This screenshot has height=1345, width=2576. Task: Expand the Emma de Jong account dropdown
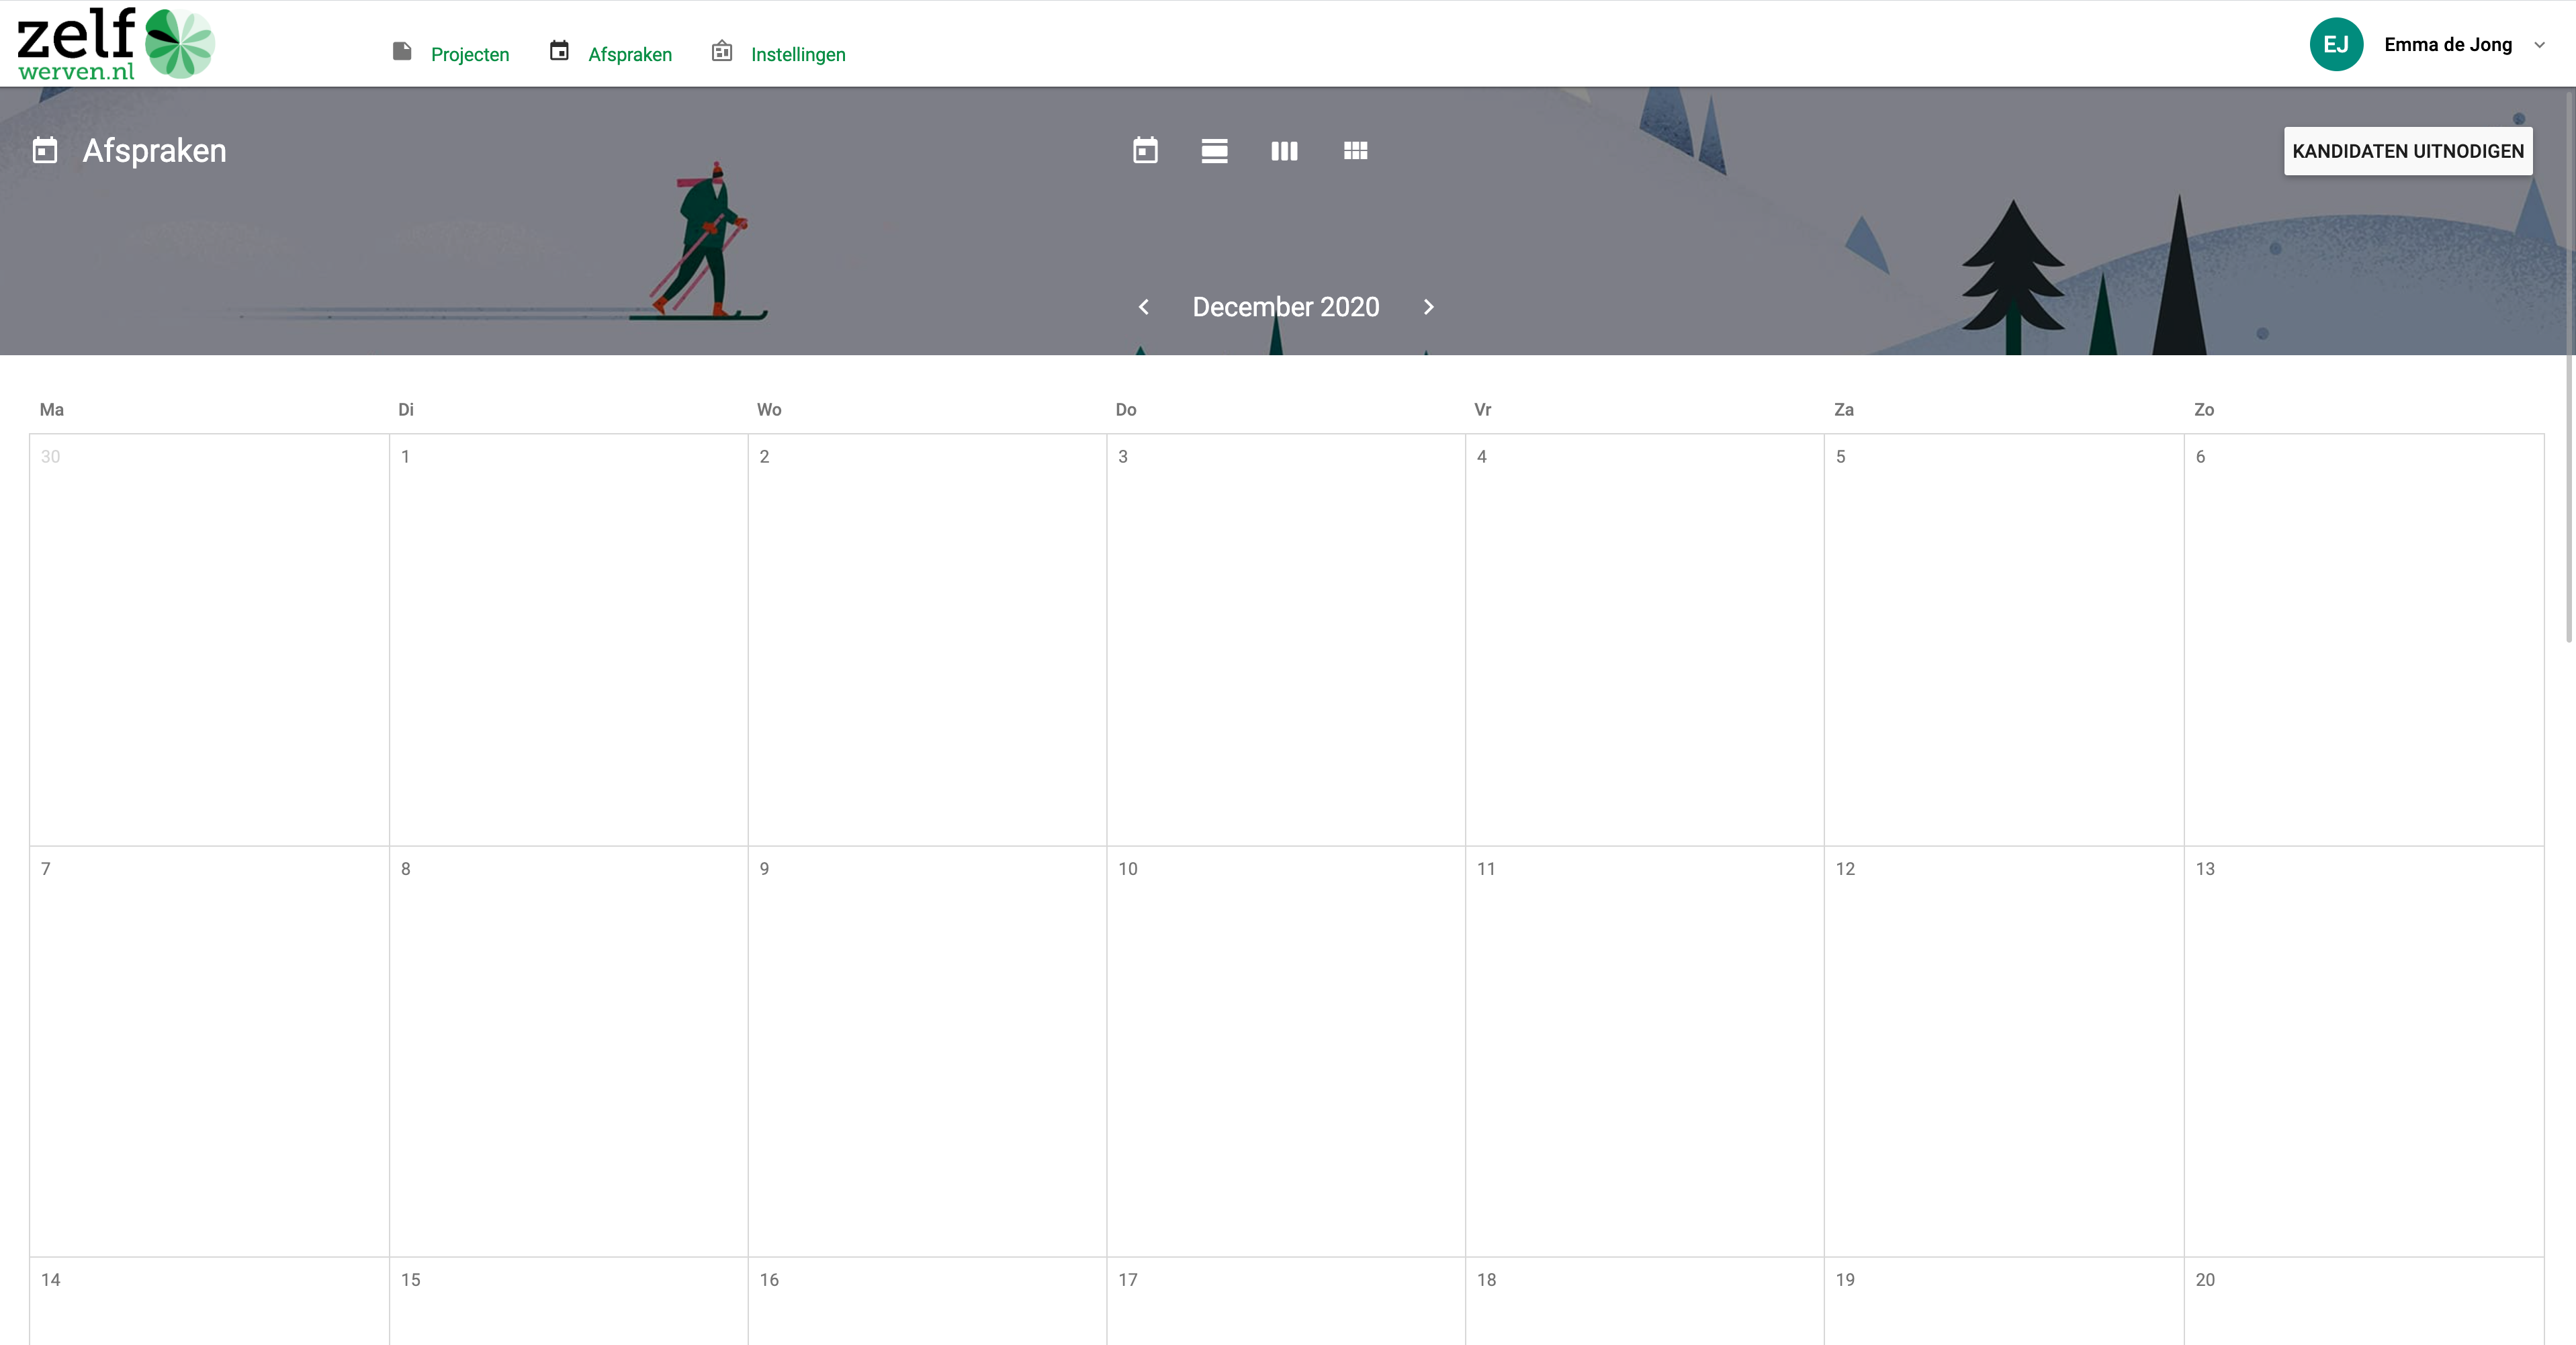pos(2539,45)
